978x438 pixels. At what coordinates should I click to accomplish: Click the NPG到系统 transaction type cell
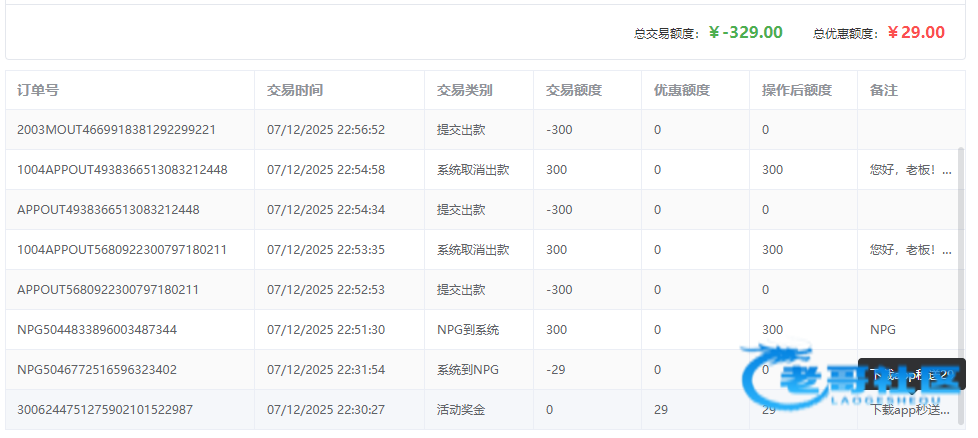coord(467,330)
